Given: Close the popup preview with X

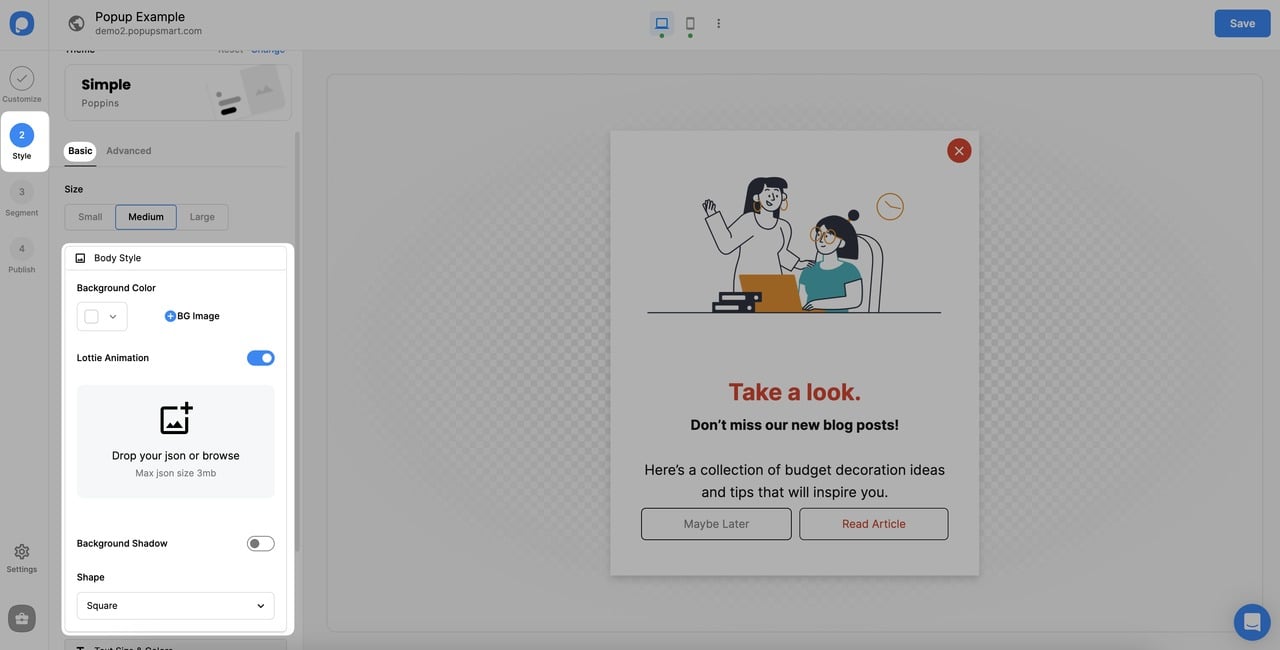Looking at the screenshot, I should [x=959, y=151].
